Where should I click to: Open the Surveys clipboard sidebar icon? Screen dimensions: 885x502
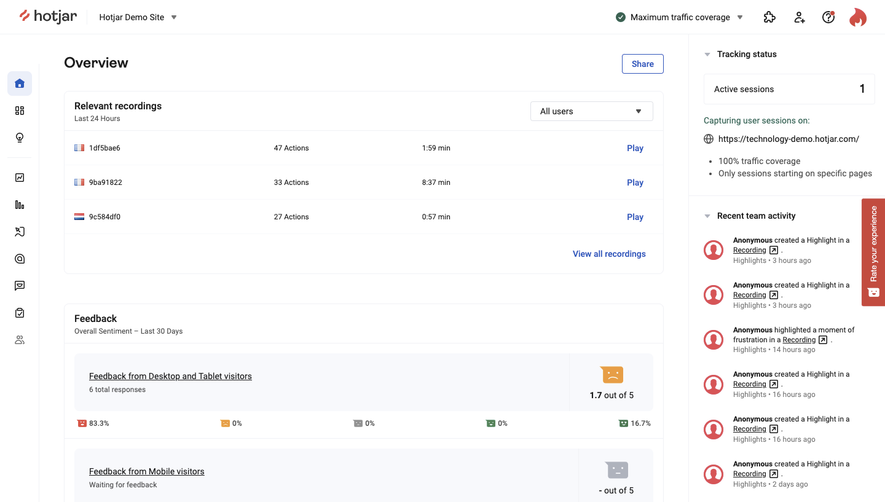(x=20, y=313)
